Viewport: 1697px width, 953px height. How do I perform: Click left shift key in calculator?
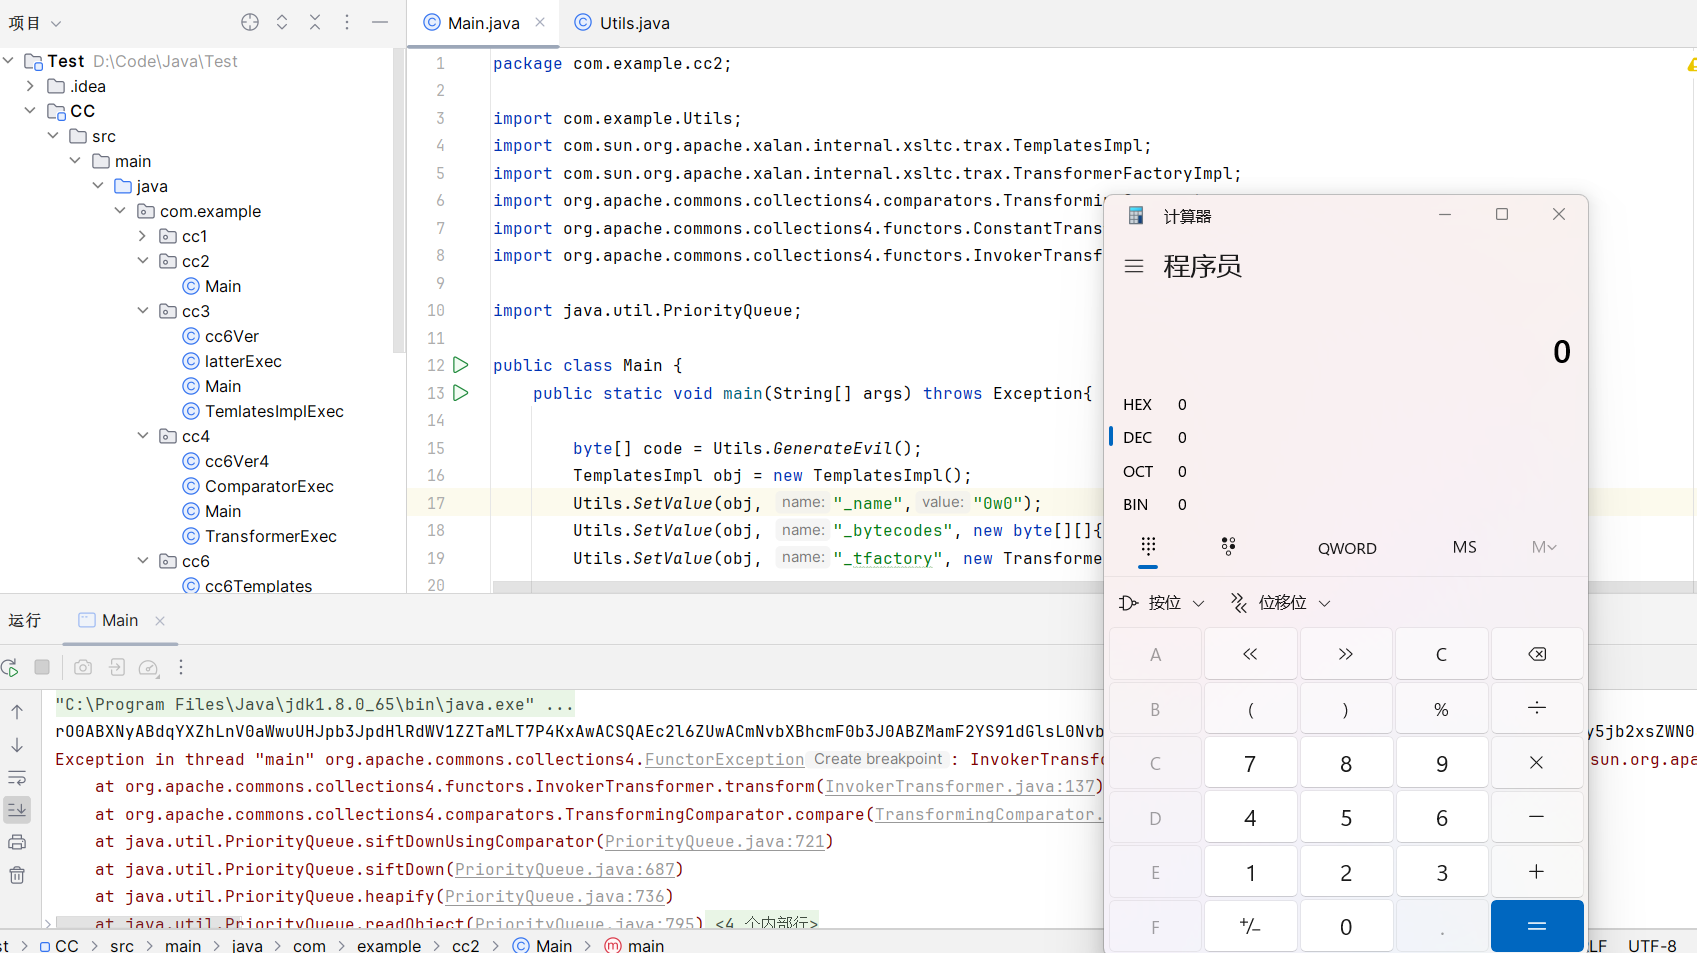point(1250,654)
